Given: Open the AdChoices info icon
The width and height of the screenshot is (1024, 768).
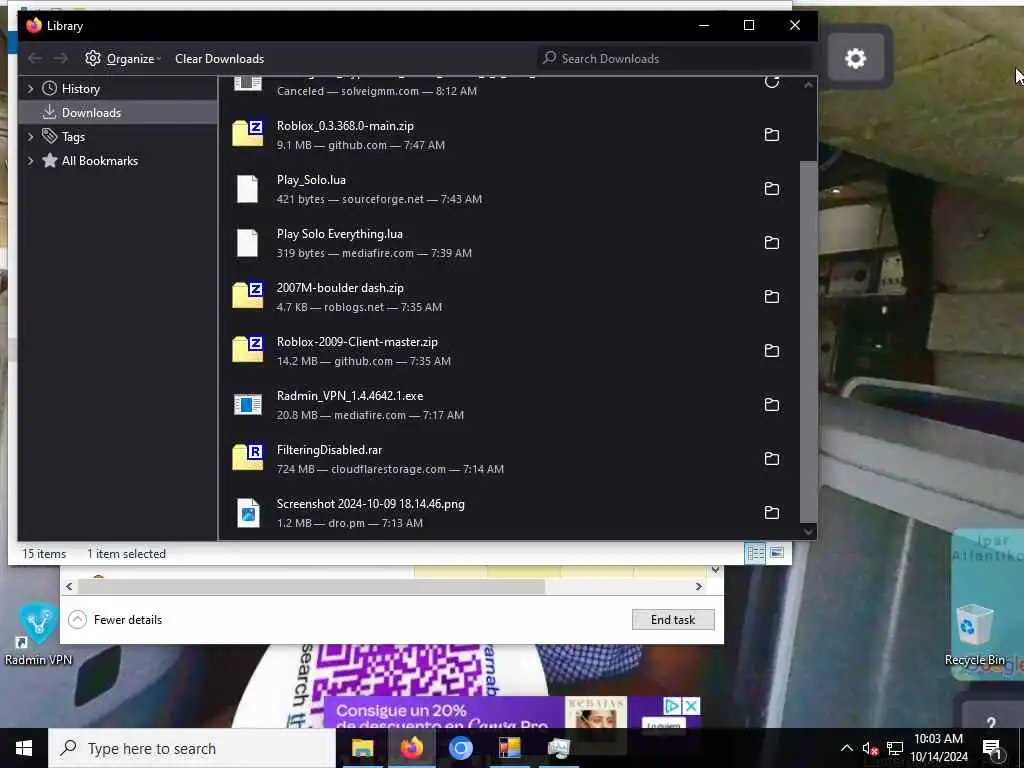Looking at the screenshot, I should point(672,706).
